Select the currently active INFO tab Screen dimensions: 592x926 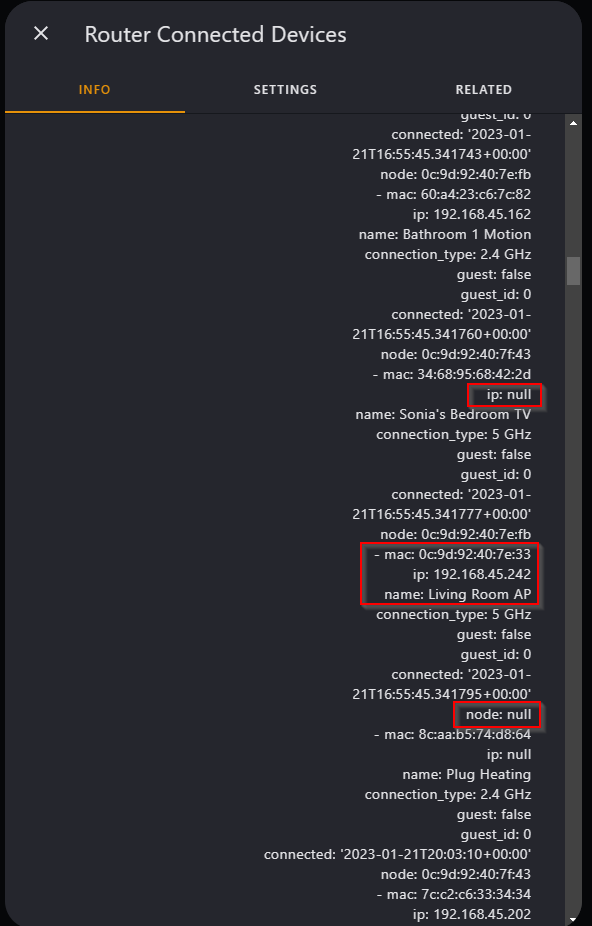click(94, 89)
